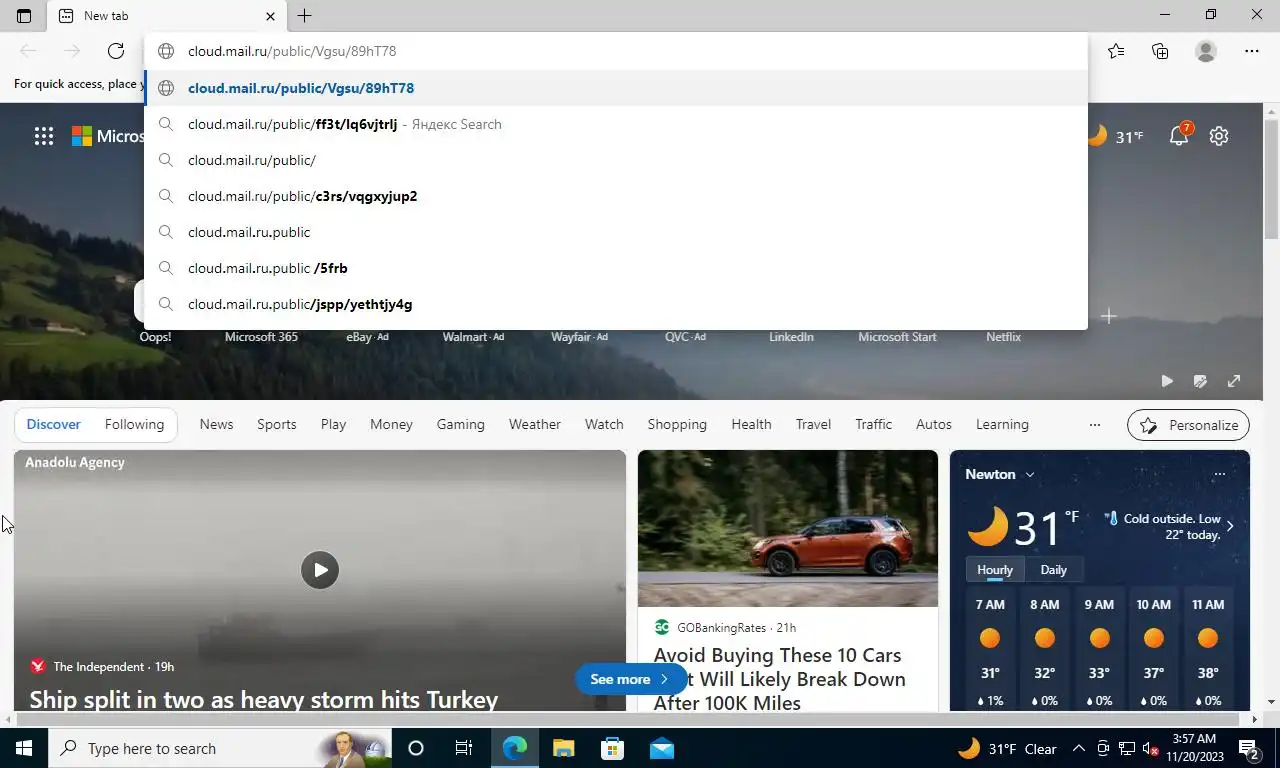Open the Microsoft 365 shortcut
1280x768 pixels.
(x=261, y=337)
